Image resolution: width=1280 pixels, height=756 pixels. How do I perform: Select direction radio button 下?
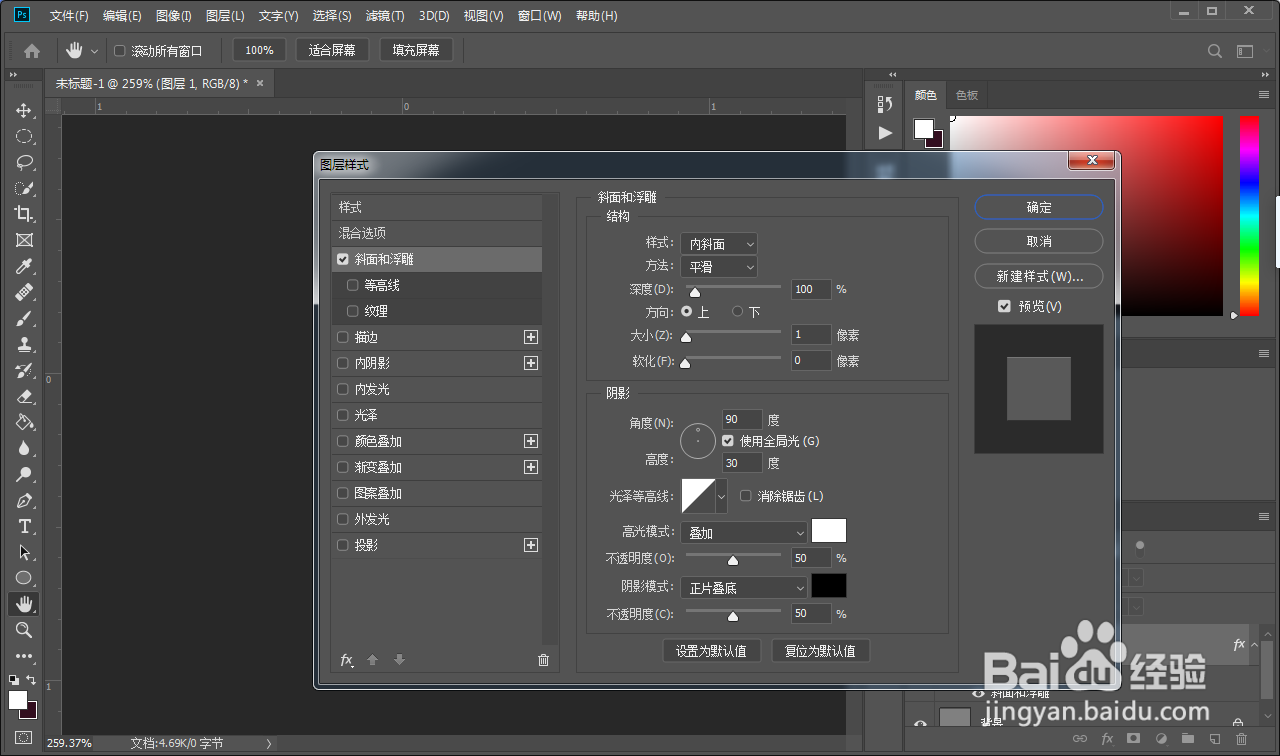coord(738,312)
